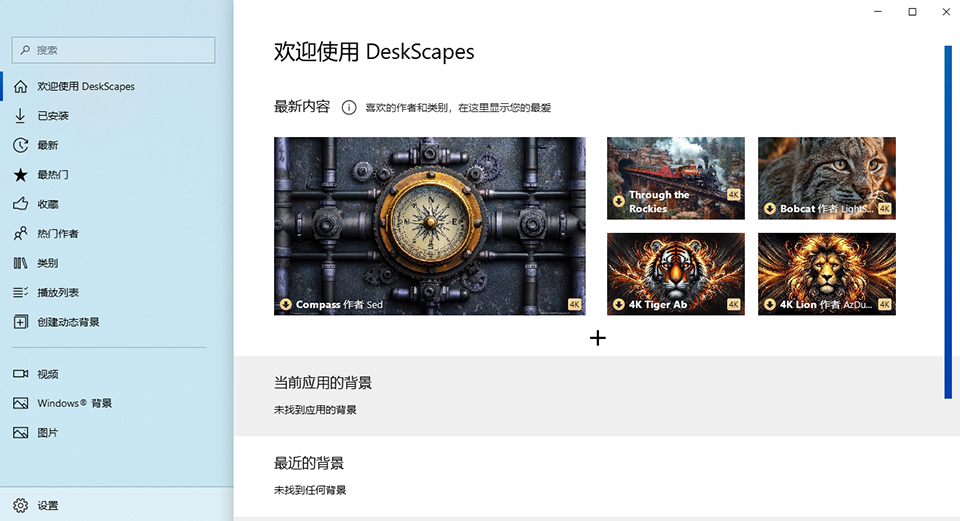The image size is (960, 521).
Task: Open the 4K Lion wallpaper thumbnail
Action: click(827, 274)
